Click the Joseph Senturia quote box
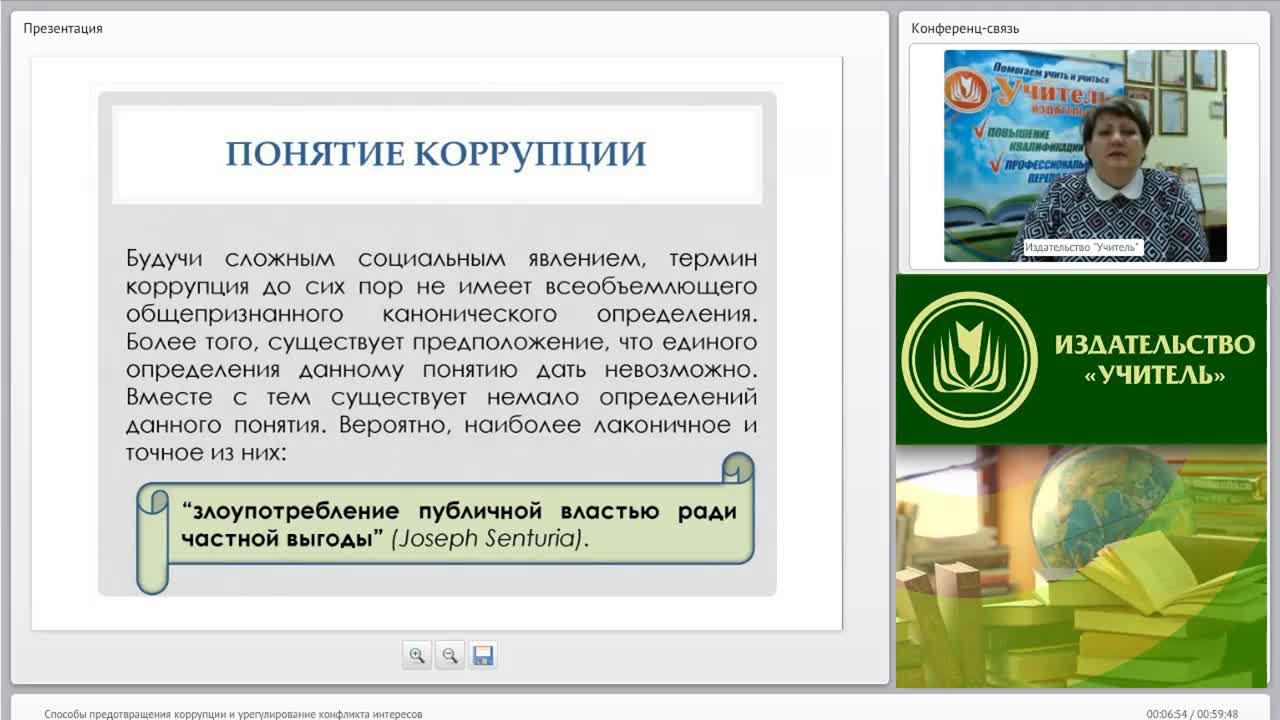 coord(445,524)
